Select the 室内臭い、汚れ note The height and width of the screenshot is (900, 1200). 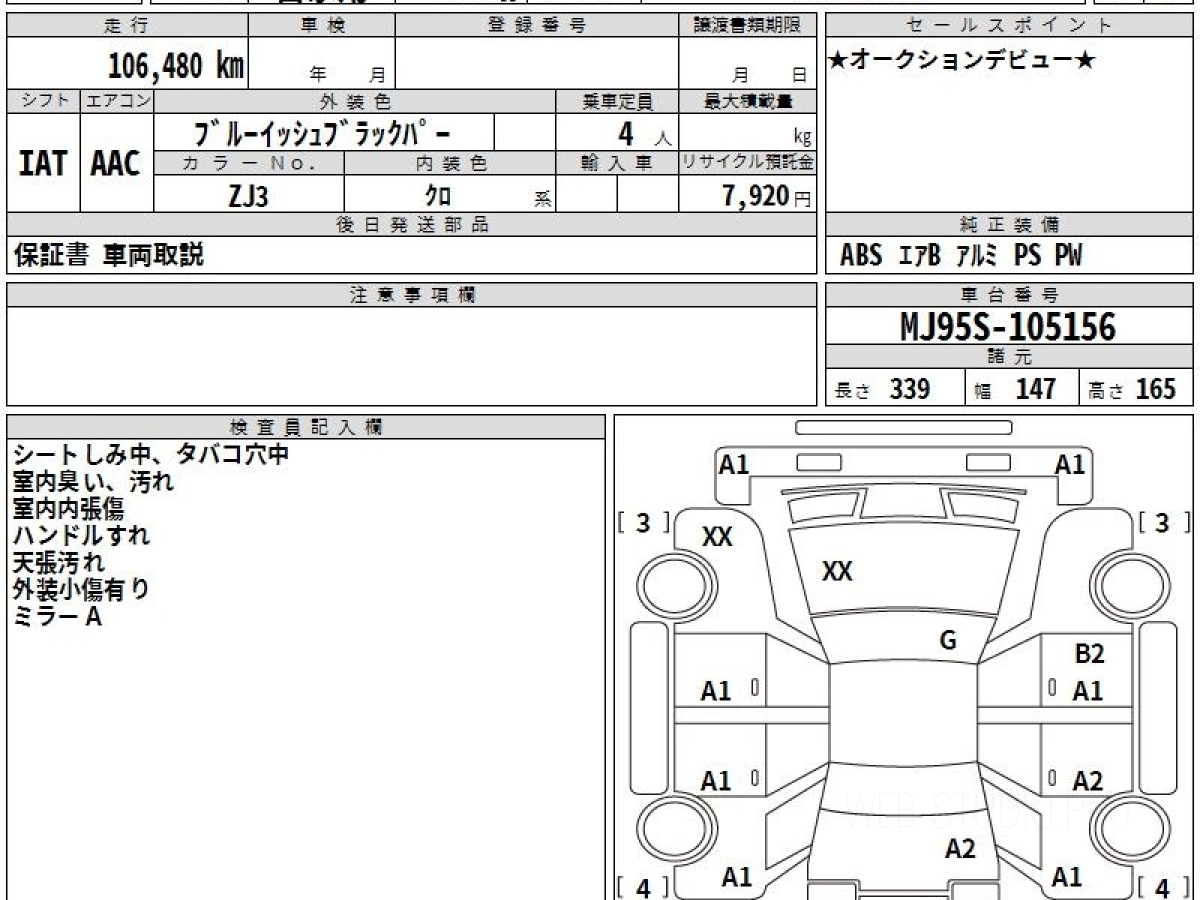pyautogui.click(x=94, y=481)
